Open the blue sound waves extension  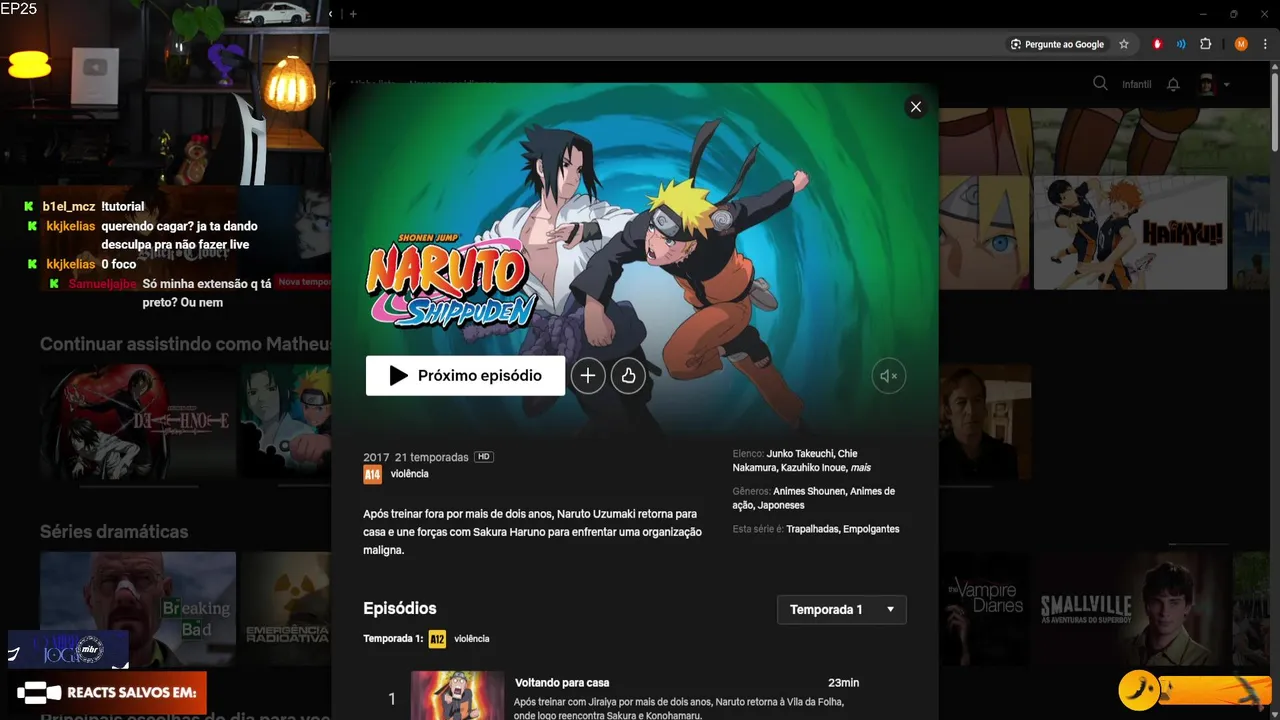pyautogui.click(x=1181, y=44)
